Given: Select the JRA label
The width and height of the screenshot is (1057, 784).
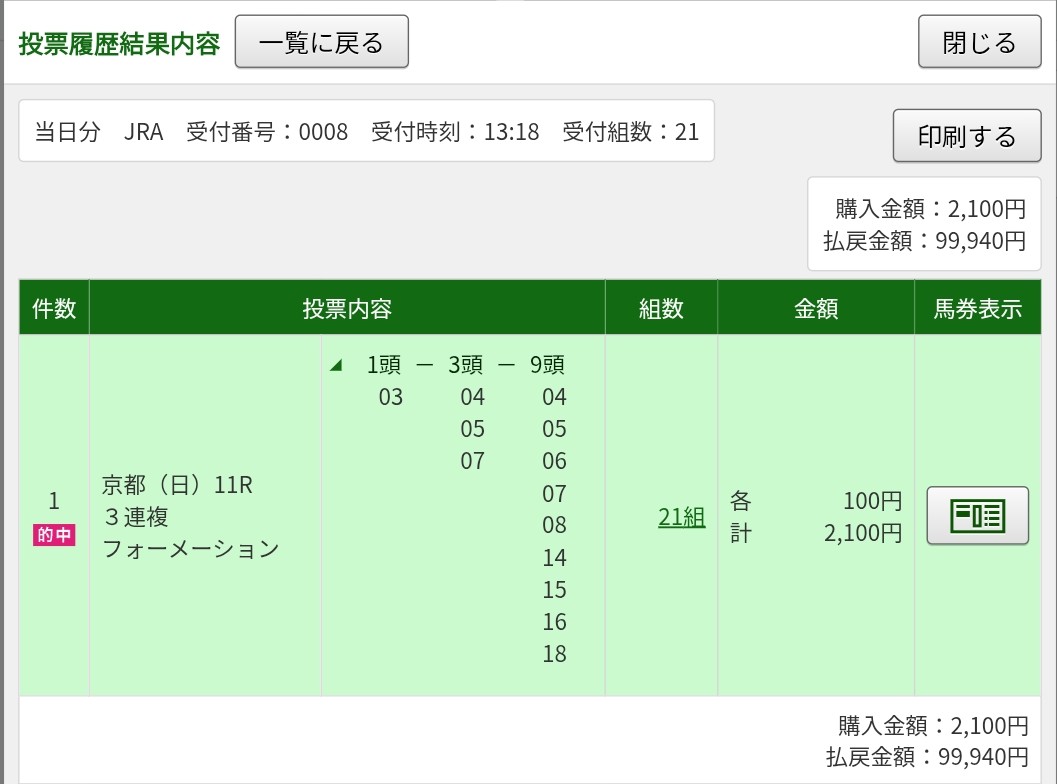Looking at the screenshot, I should coord(144,131).
